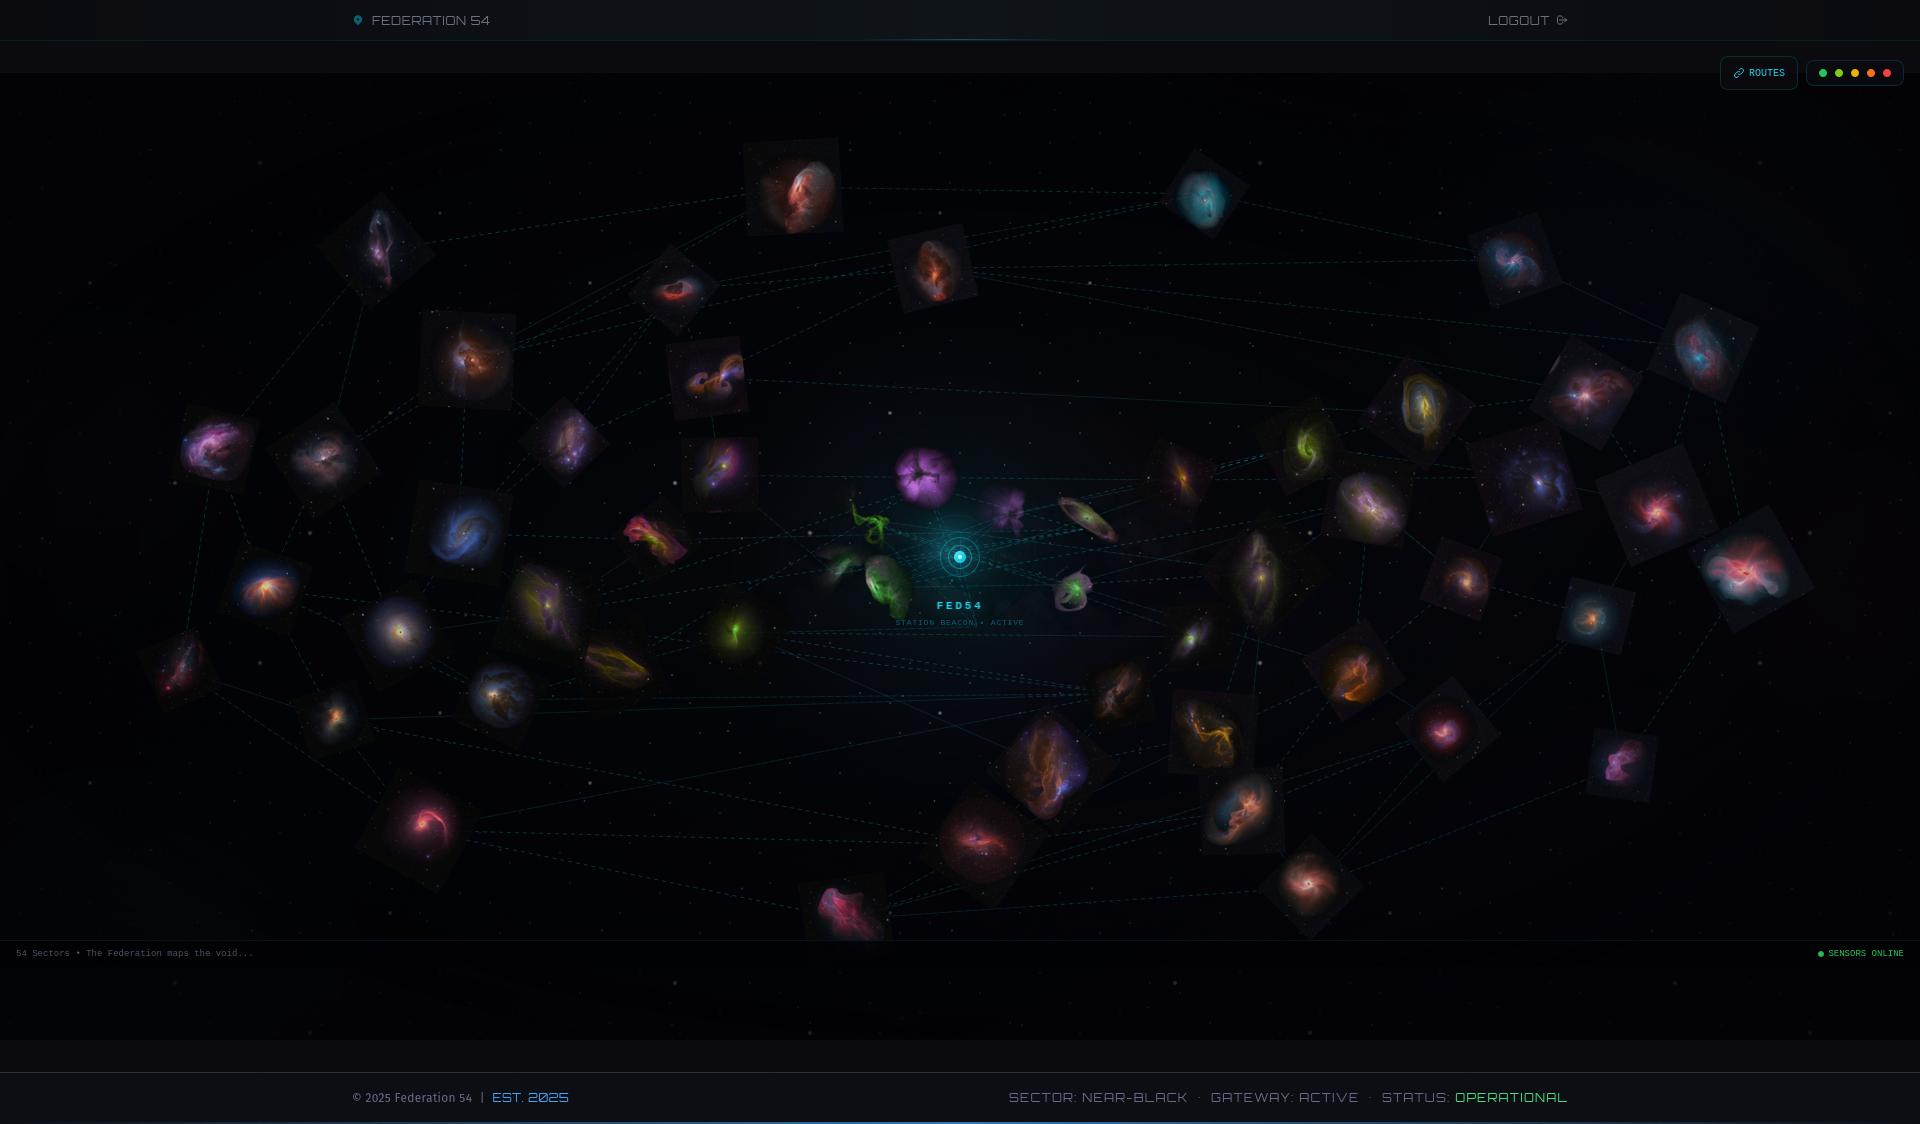The image size is (1920, 1124).
Task: Click the '54 Sectors' text in the status strip
Action: tap(43, 953)
